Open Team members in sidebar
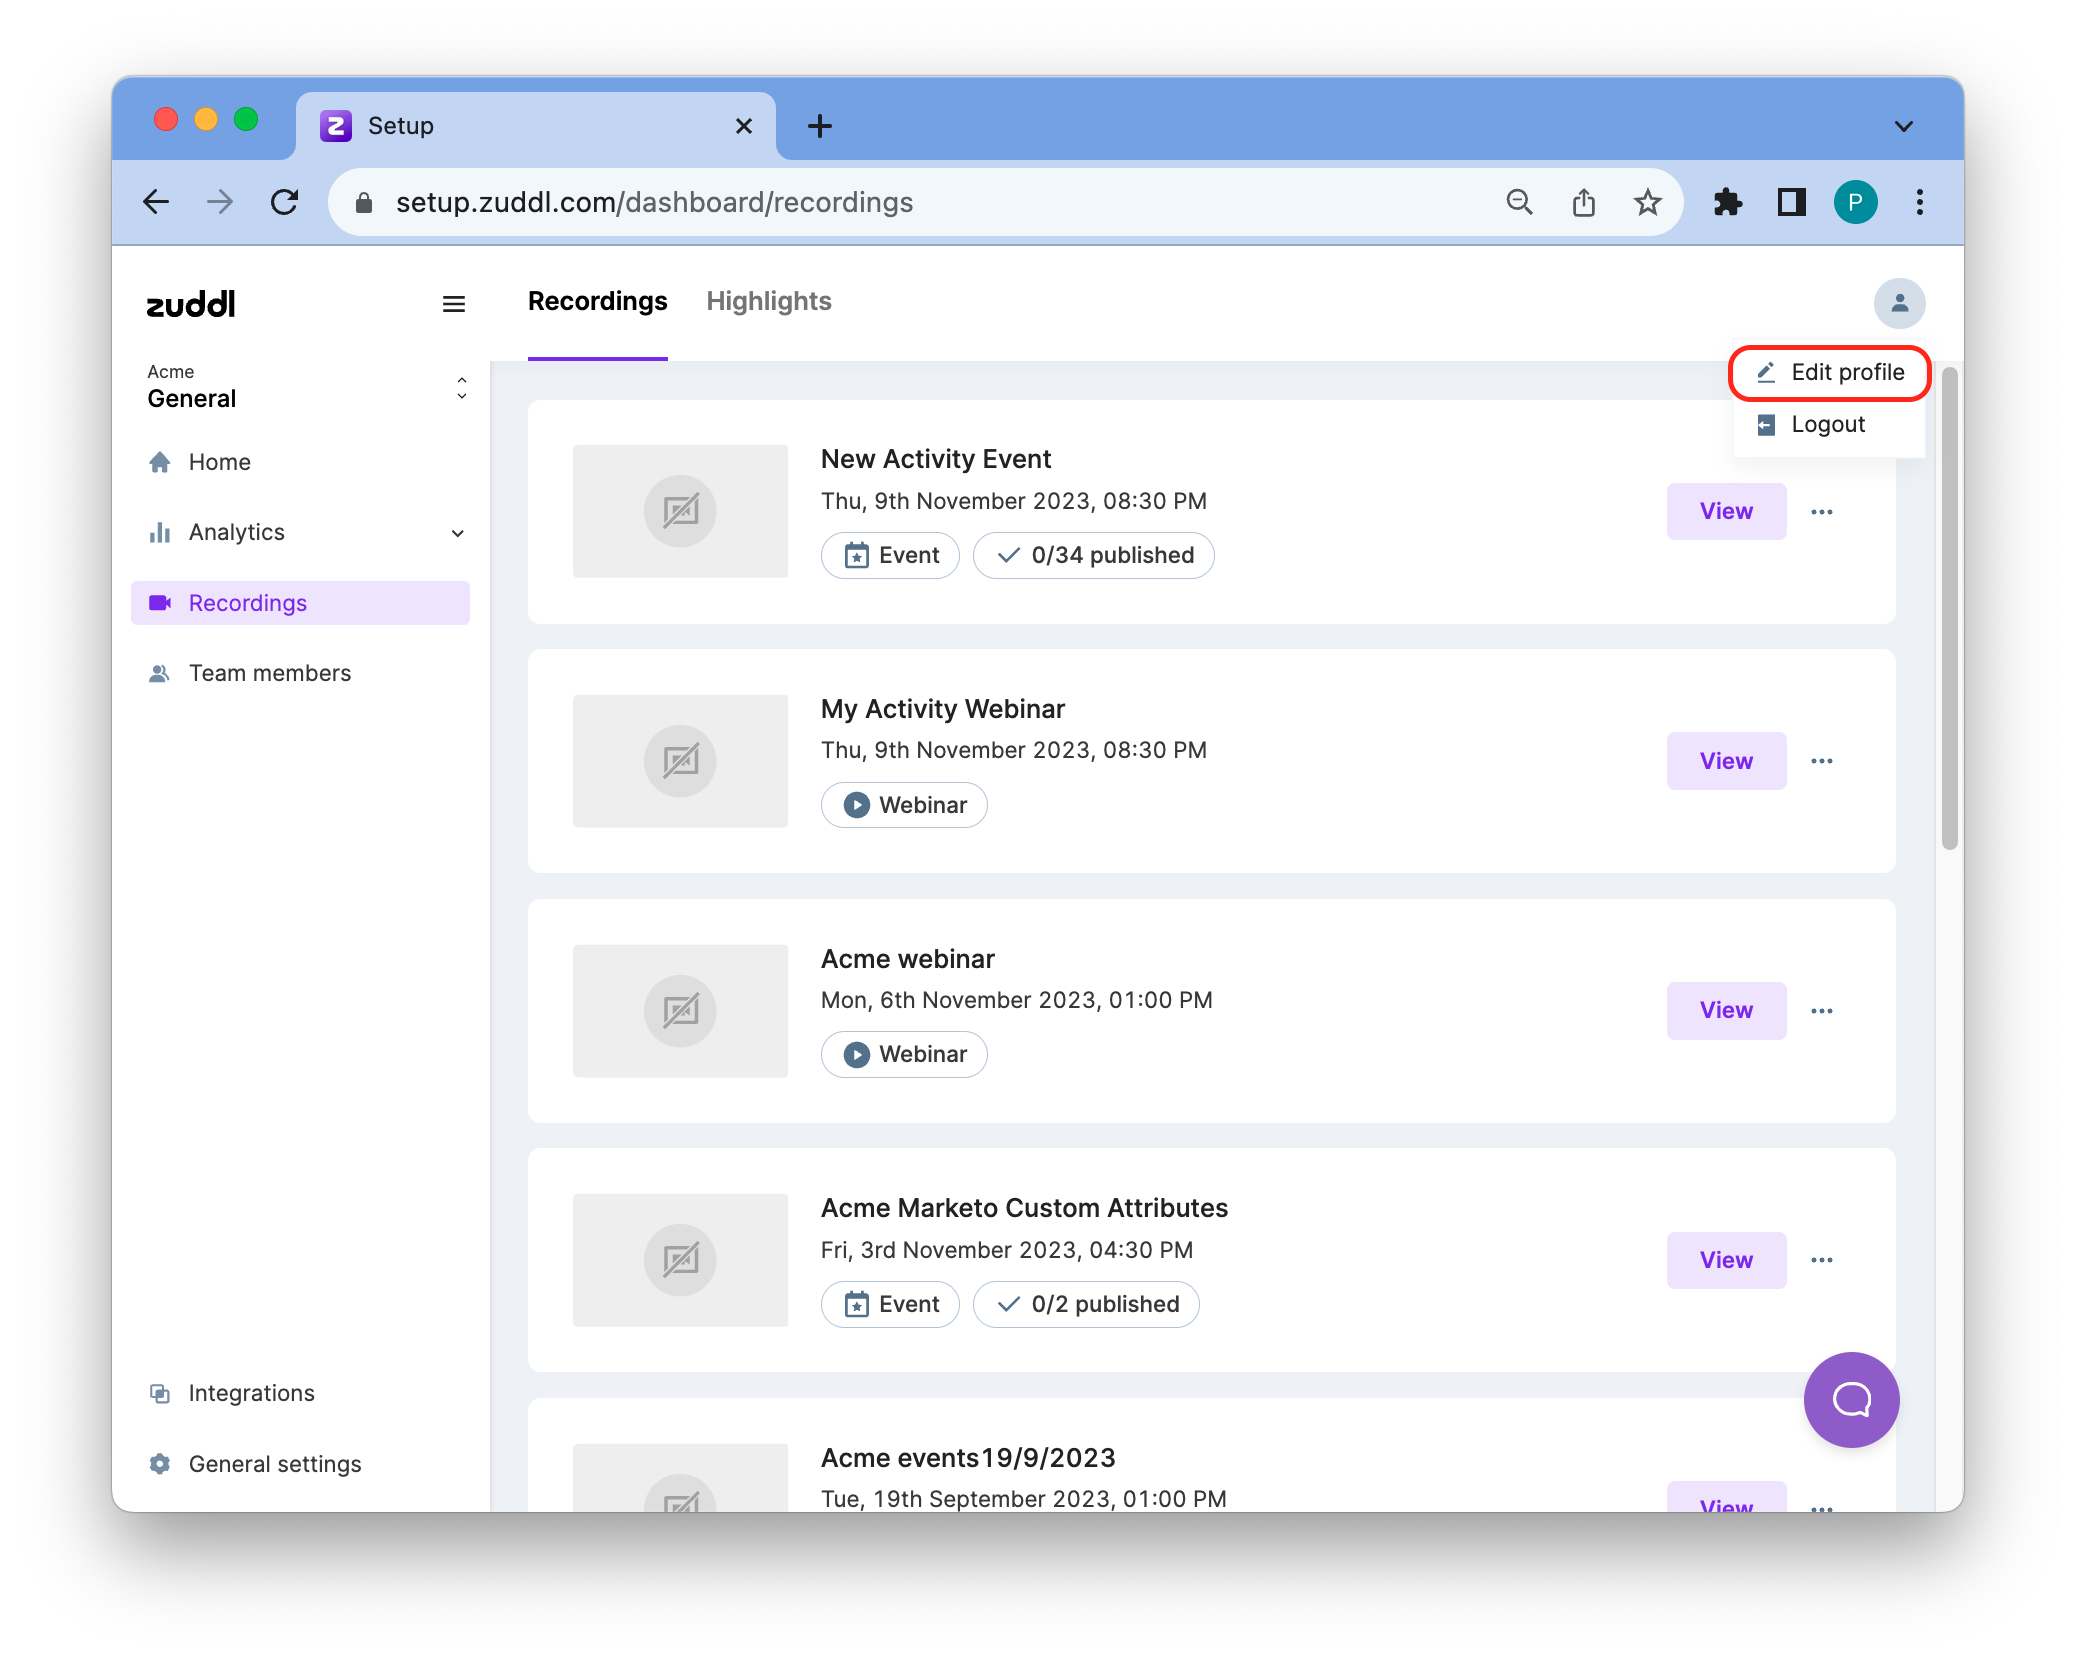 pos(269,673)
